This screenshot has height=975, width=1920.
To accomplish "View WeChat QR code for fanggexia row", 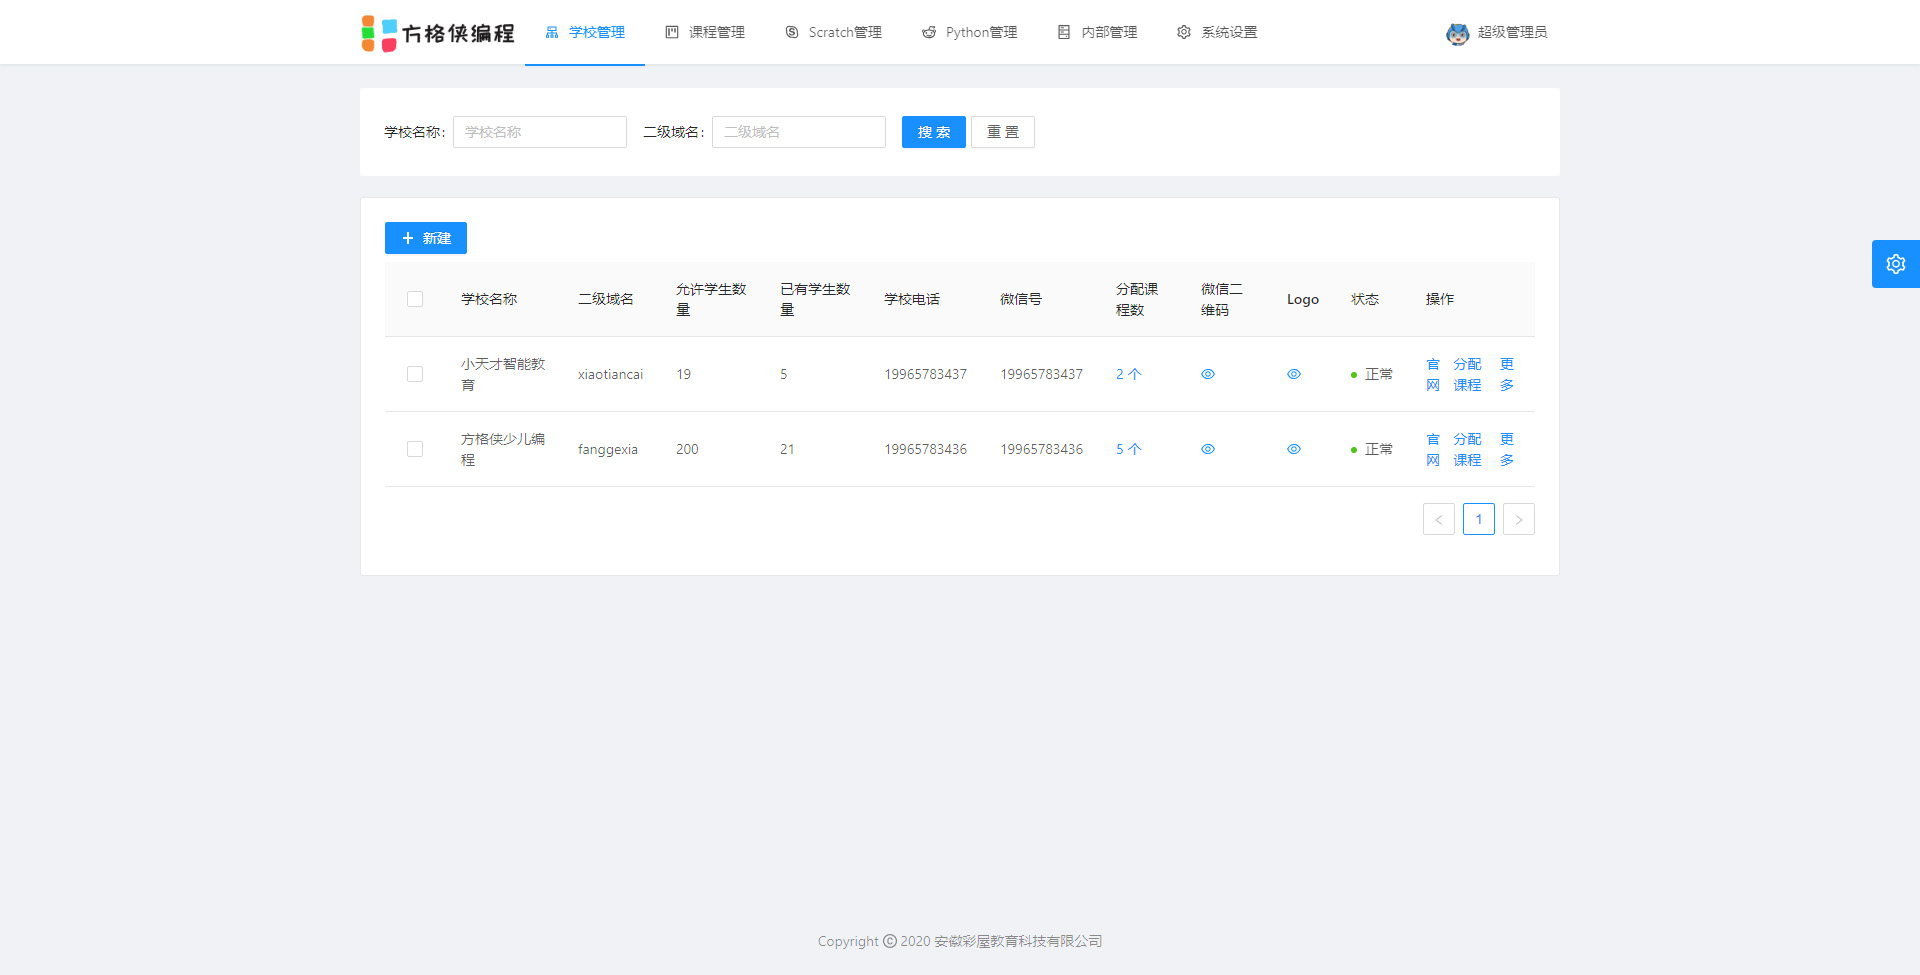I will coord(1208,449).
